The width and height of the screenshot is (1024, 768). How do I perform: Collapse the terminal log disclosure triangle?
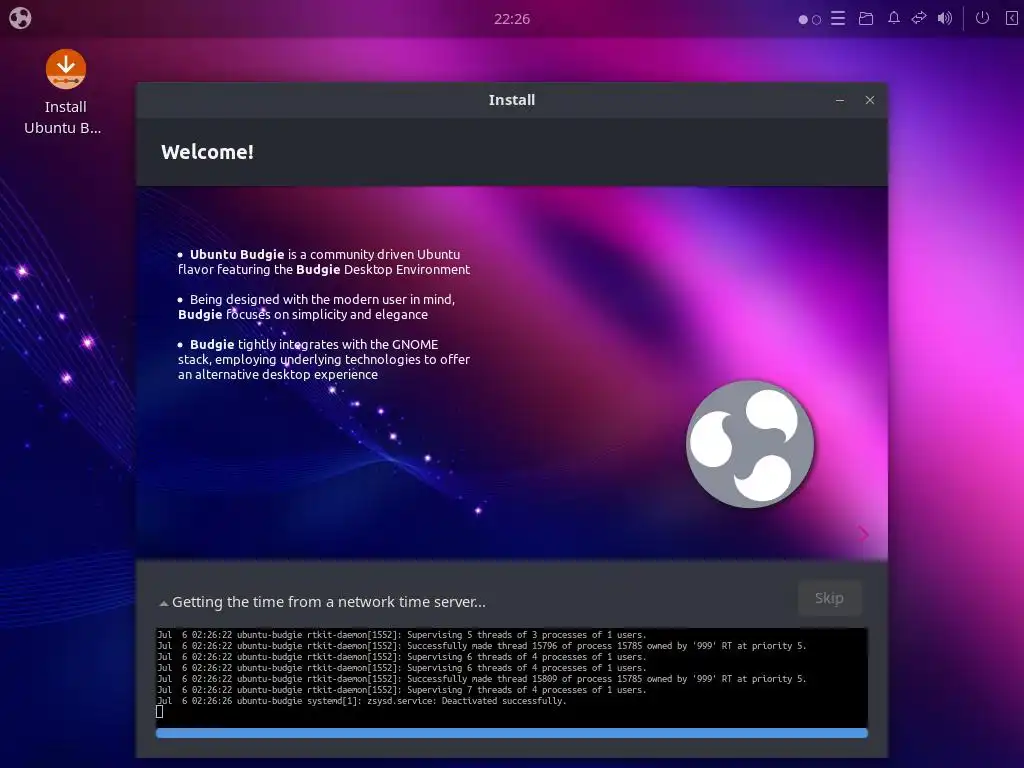[x=164, y=603]
